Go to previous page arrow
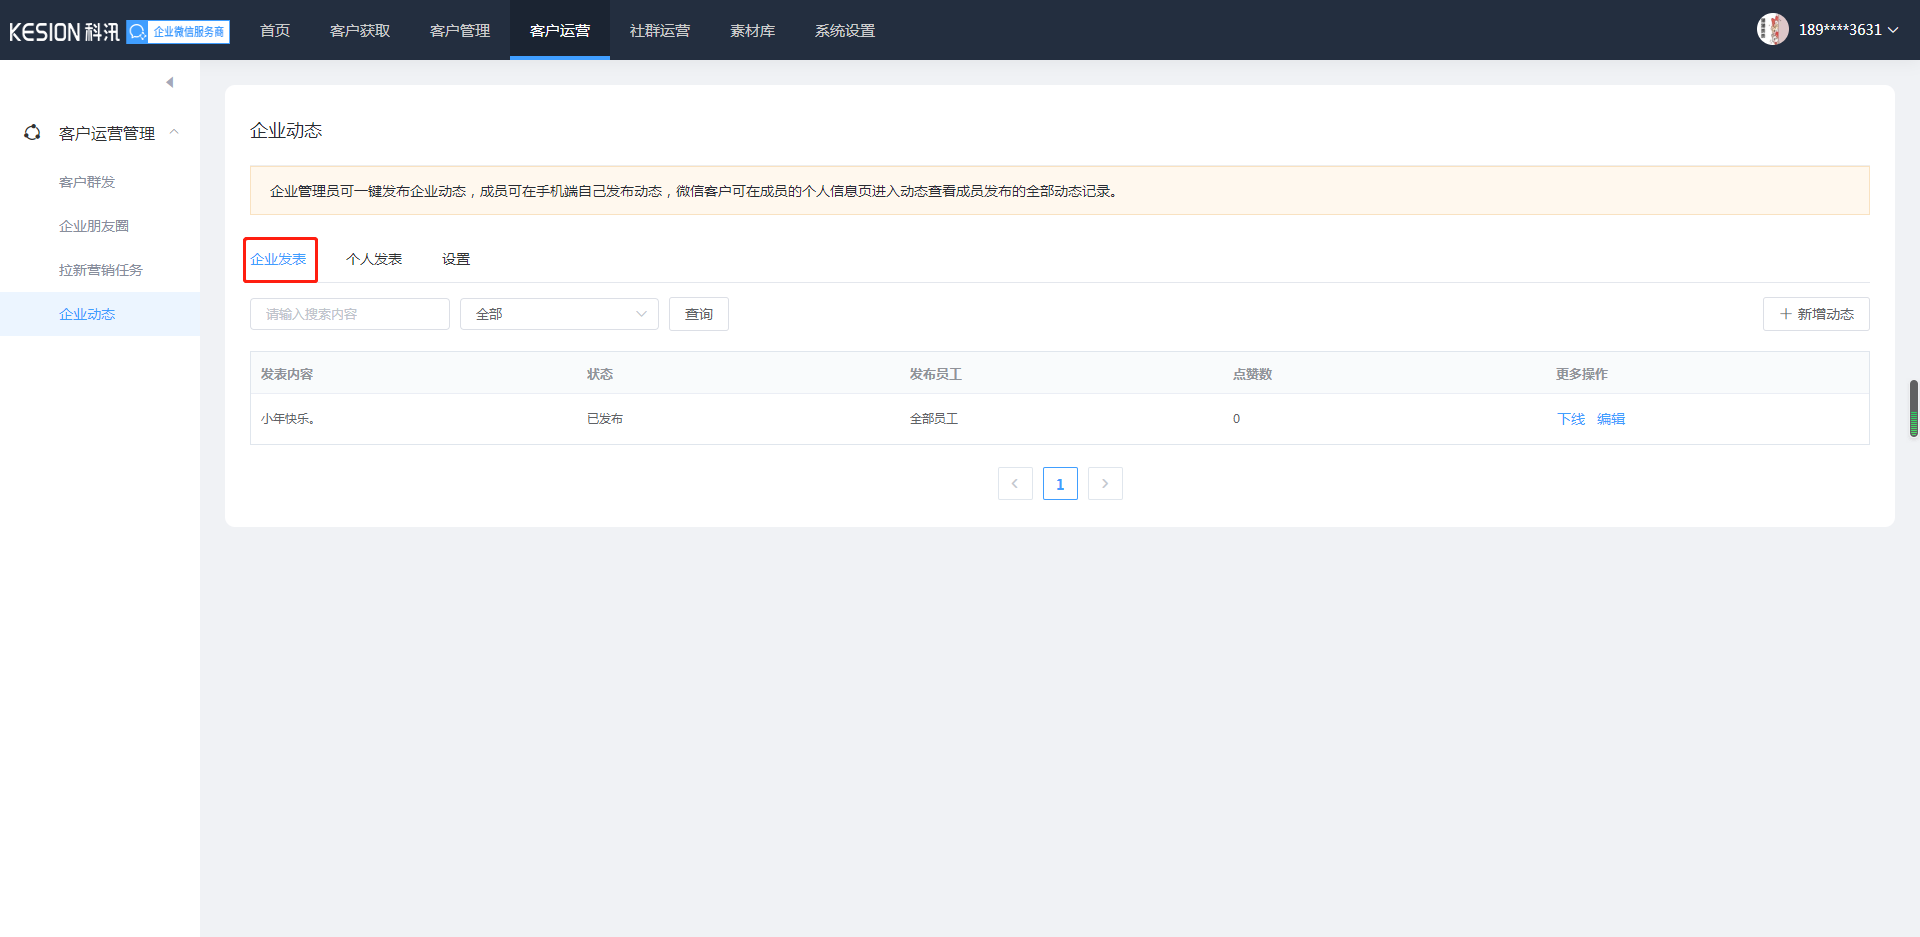The height and width of the screenshot is (937, 1920). [1015, 484]
